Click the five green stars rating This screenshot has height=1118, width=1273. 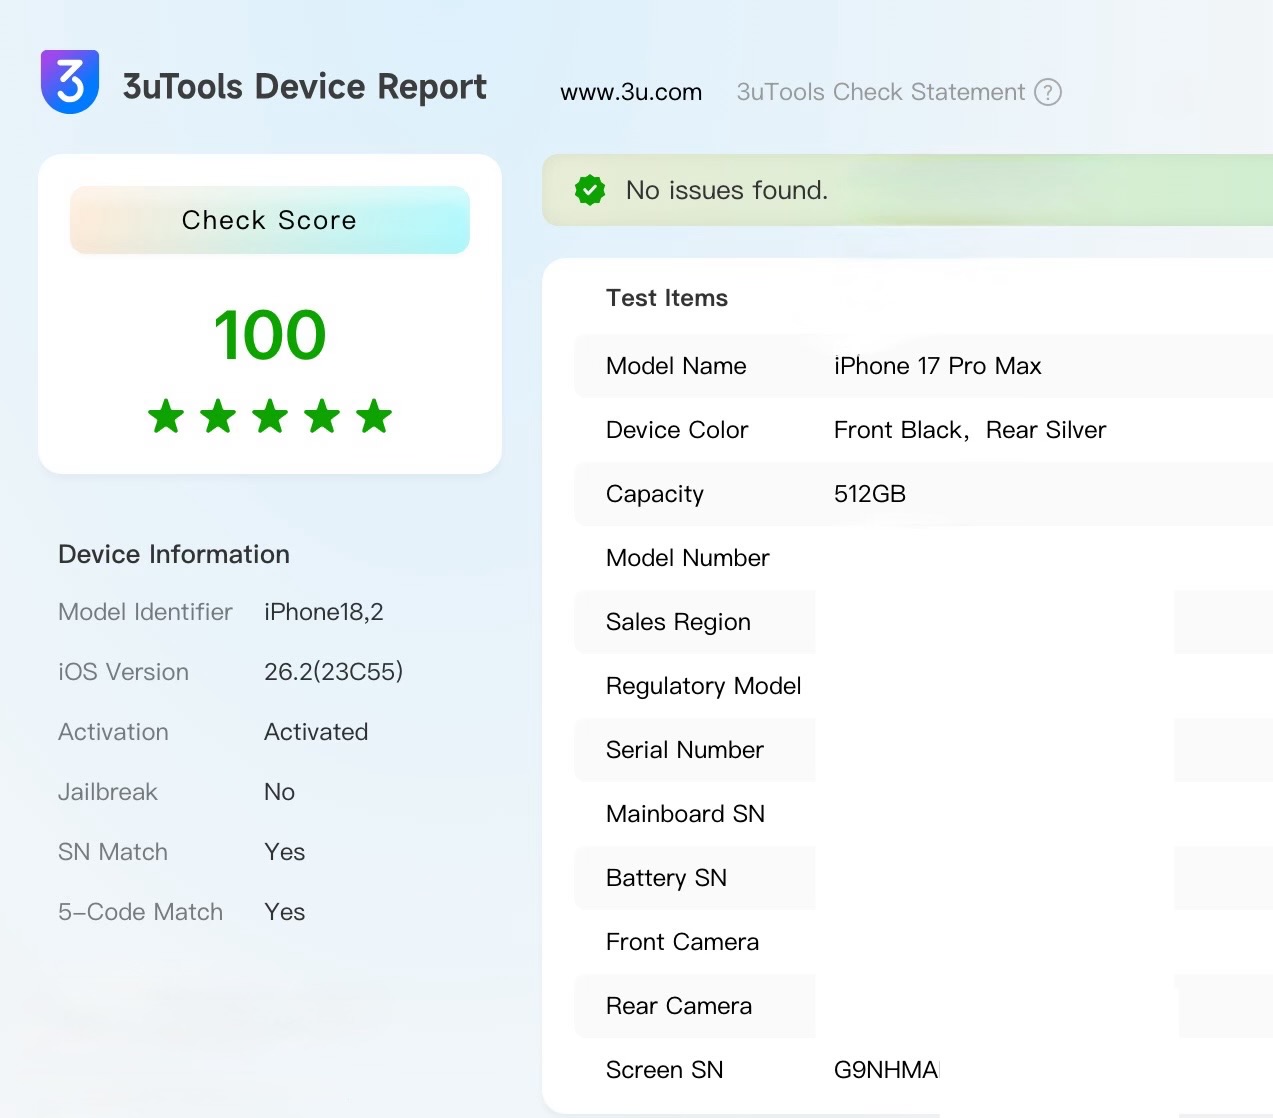270,416
